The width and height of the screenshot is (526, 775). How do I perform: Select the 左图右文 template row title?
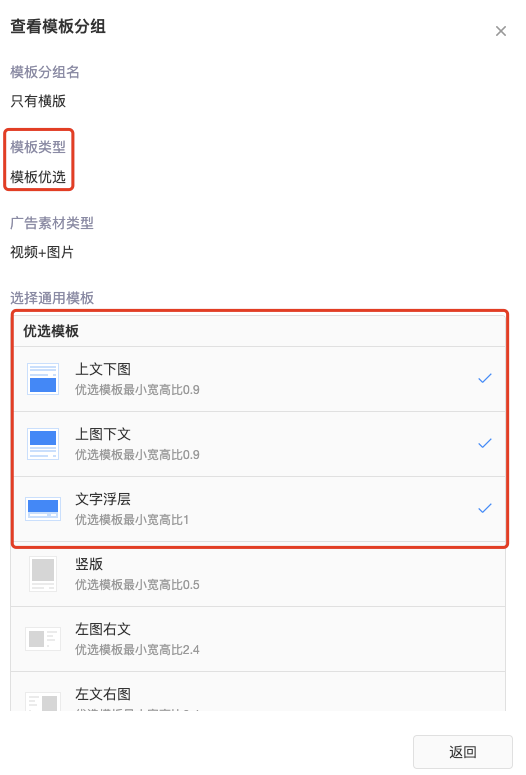[103, 629]
